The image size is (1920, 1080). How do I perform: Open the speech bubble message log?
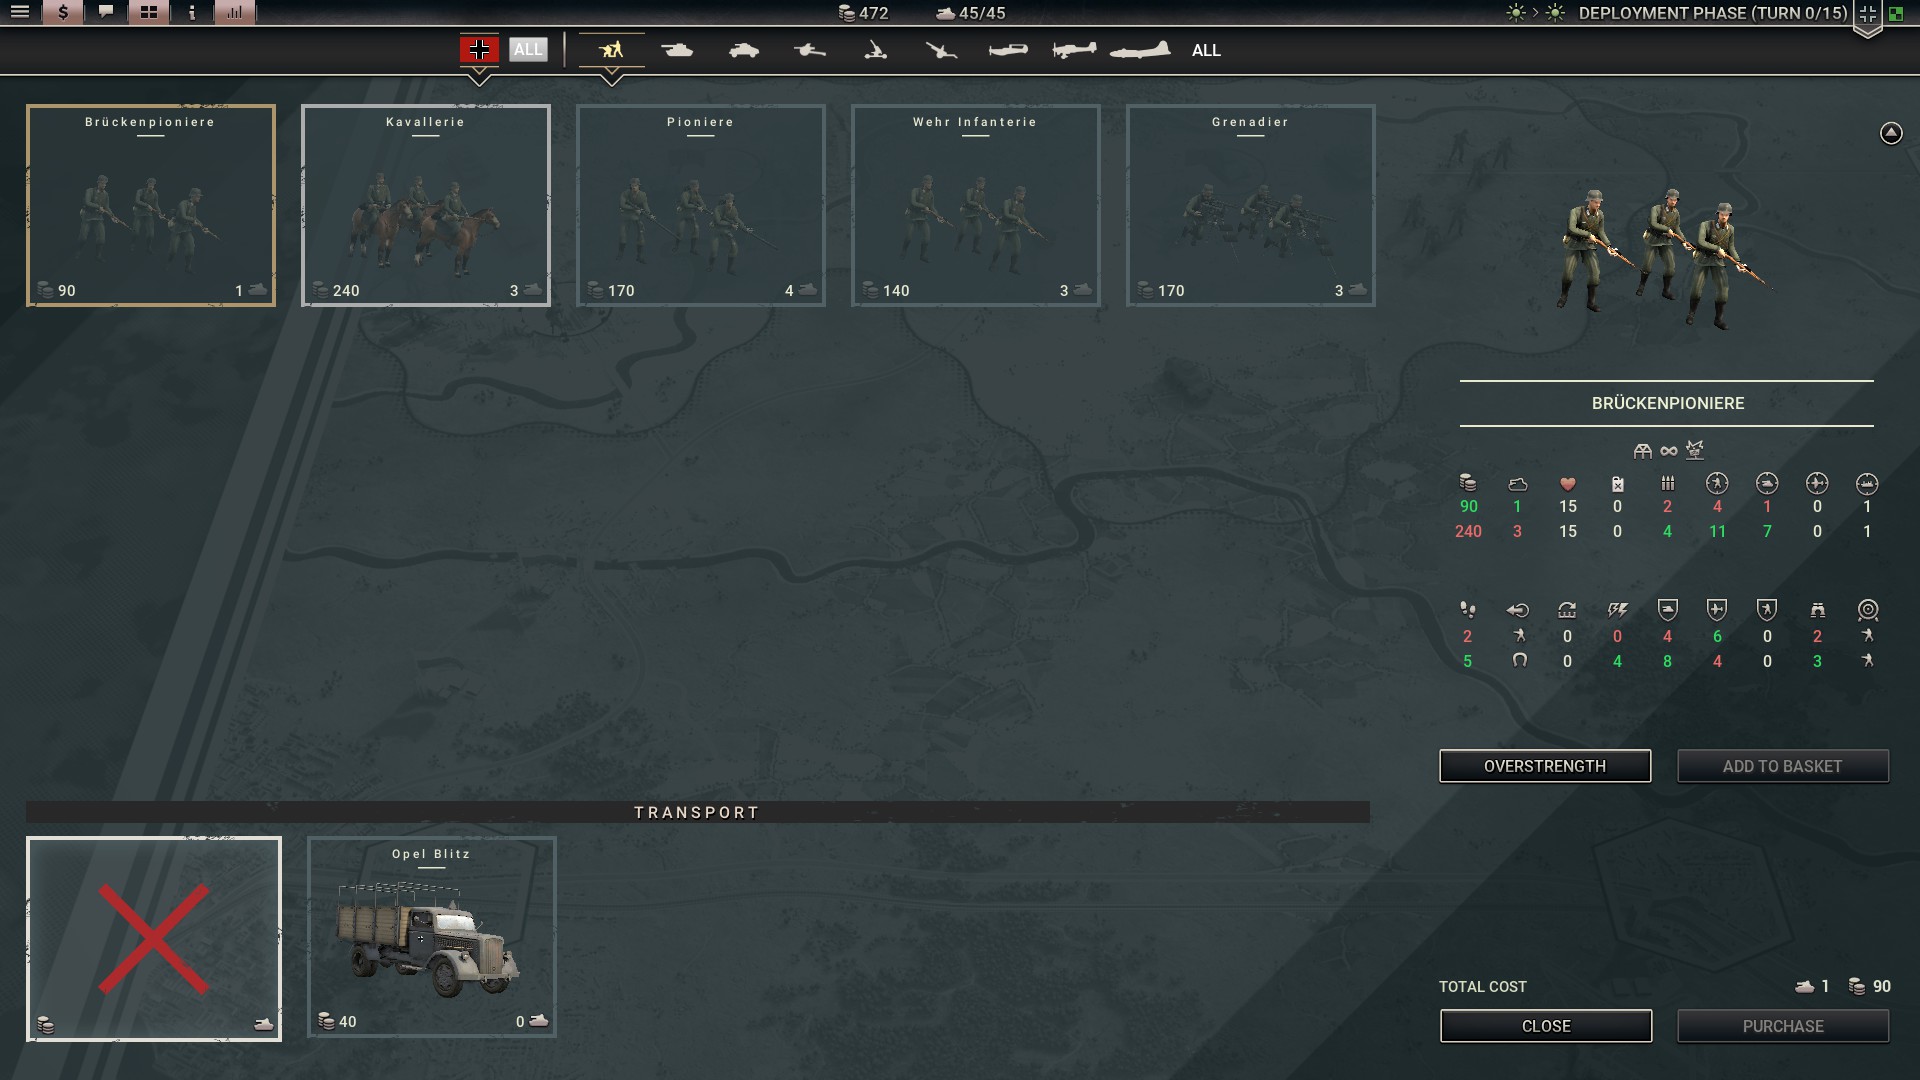click(106, 12)
